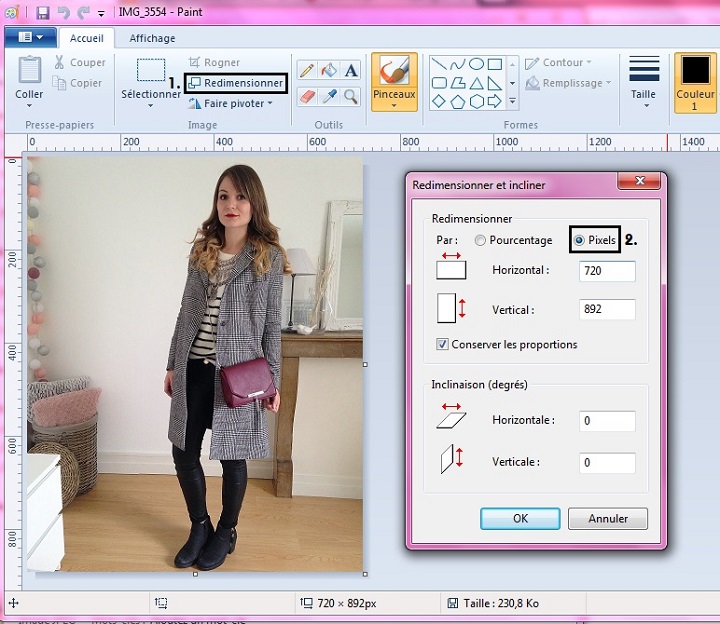Image resolution: width=720 pixels, height=624 pixels.
Task: Activate the Magnifier zoom tool
Action: coord(351,96)
